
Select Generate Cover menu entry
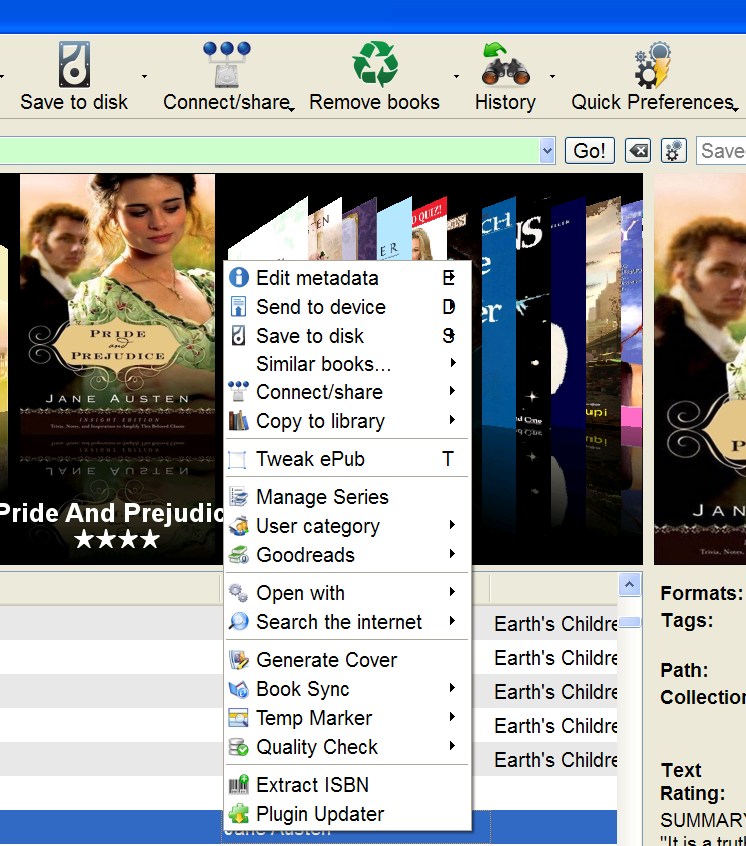[x=347, y=659]
